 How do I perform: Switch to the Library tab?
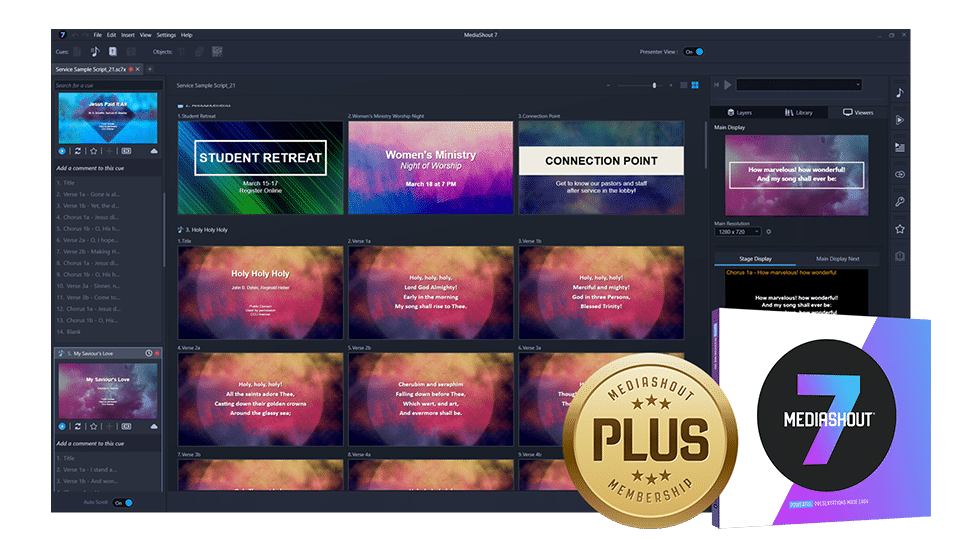(799, 113)
